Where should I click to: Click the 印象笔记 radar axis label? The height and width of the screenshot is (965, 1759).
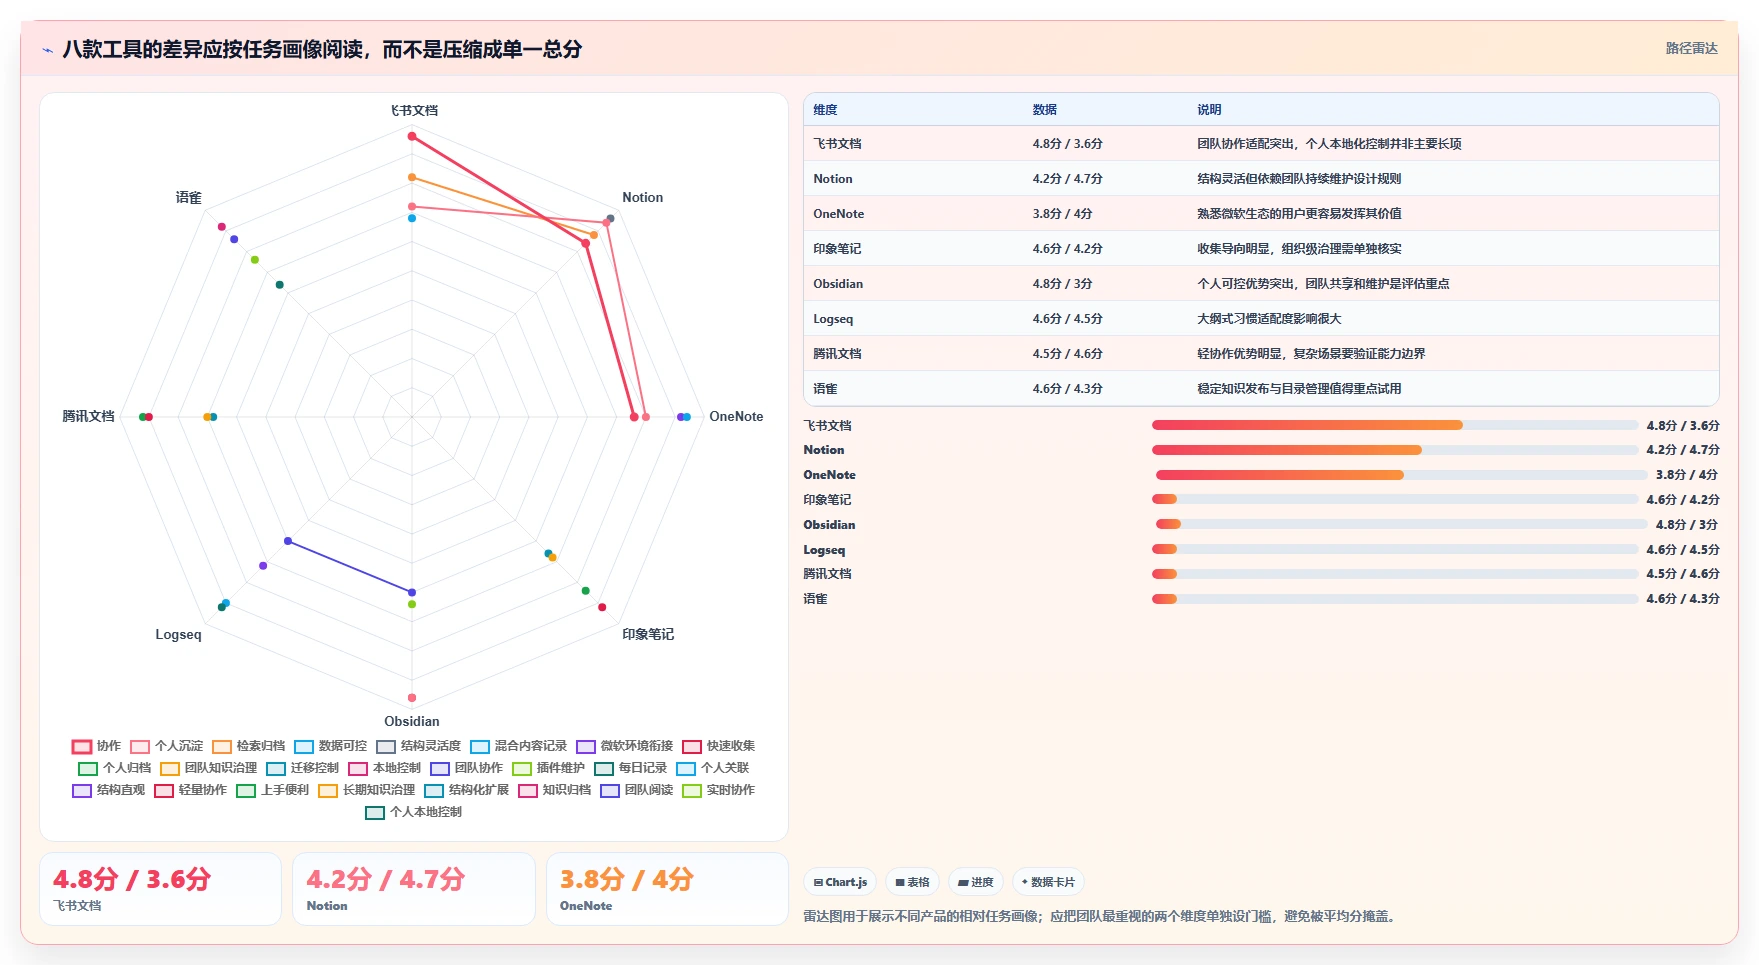coord(648,634)
